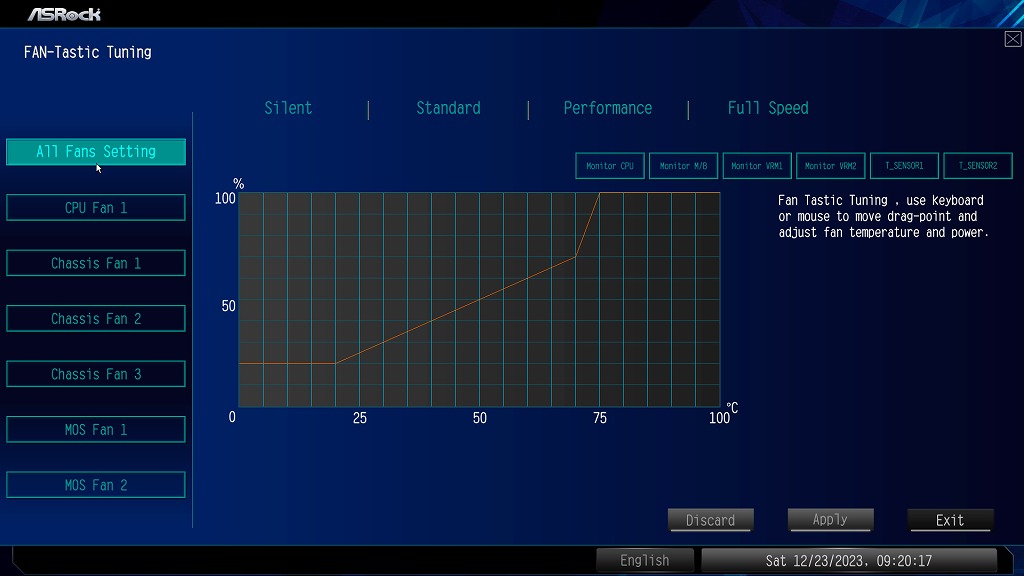Click the ASRock logo

tap(64, 14)
